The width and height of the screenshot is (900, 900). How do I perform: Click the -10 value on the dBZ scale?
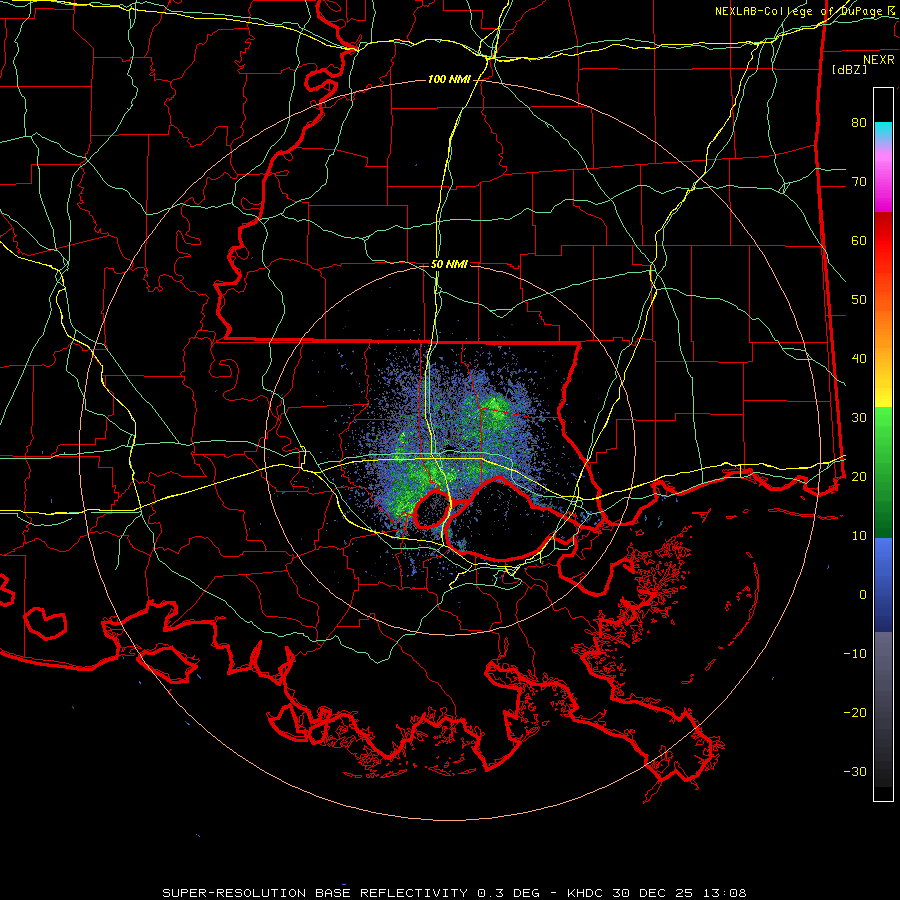pyautogui.click(x=855, y=654)
